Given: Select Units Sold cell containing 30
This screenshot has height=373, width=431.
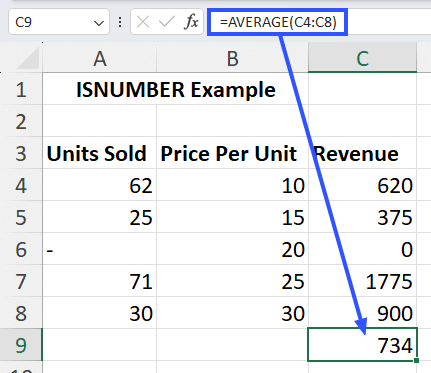Looking at the screenshot, I should [100, 313].
